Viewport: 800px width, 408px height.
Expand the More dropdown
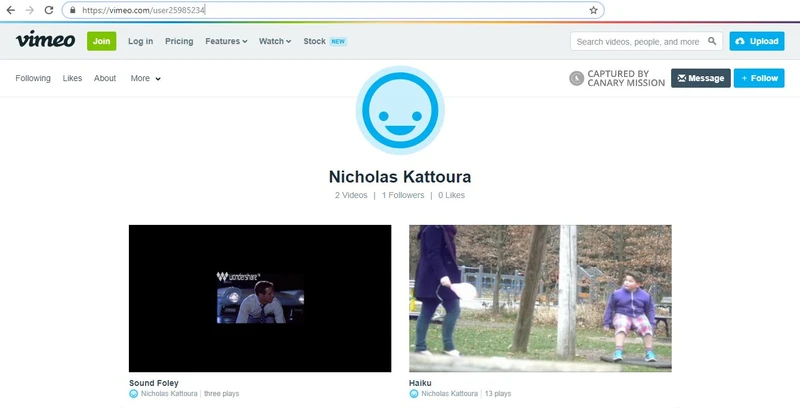145,78
